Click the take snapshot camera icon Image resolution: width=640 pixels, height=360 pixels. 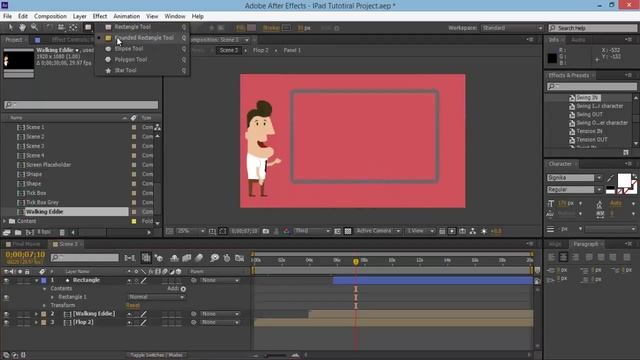point(266,231)
